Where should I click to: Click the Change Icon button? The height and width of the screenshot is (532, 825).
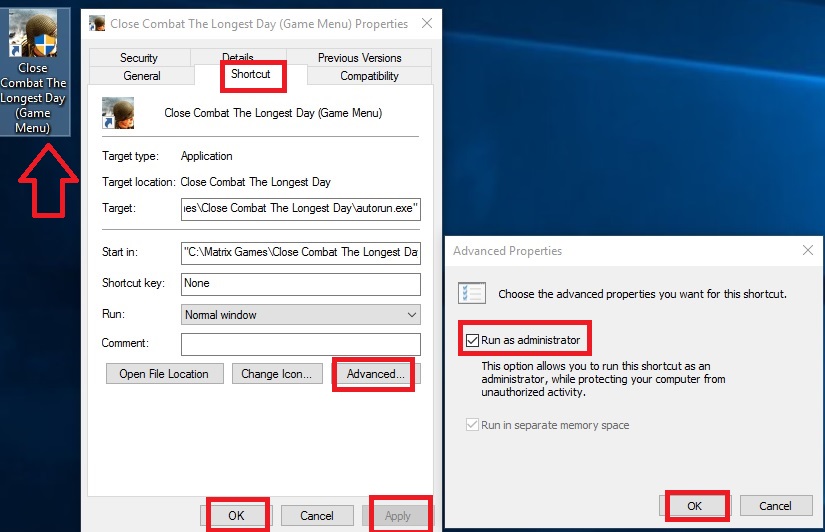click(x=277, y=374)
